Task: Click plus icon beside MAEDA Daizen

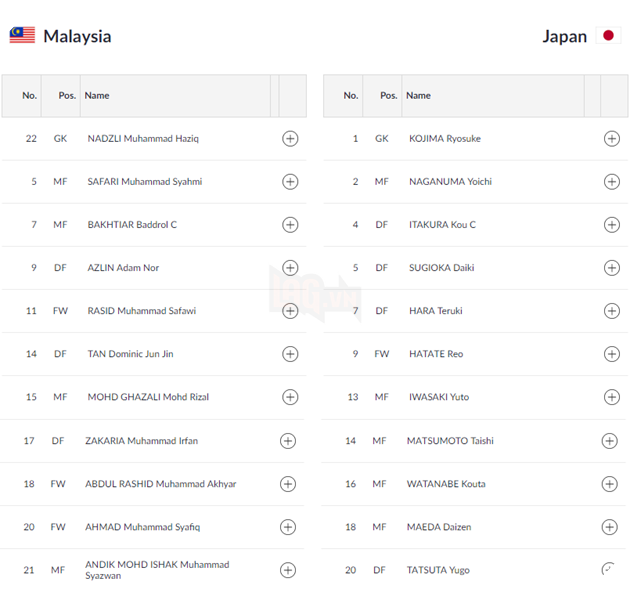Action: pyautogui.click(x=609, y=527)
